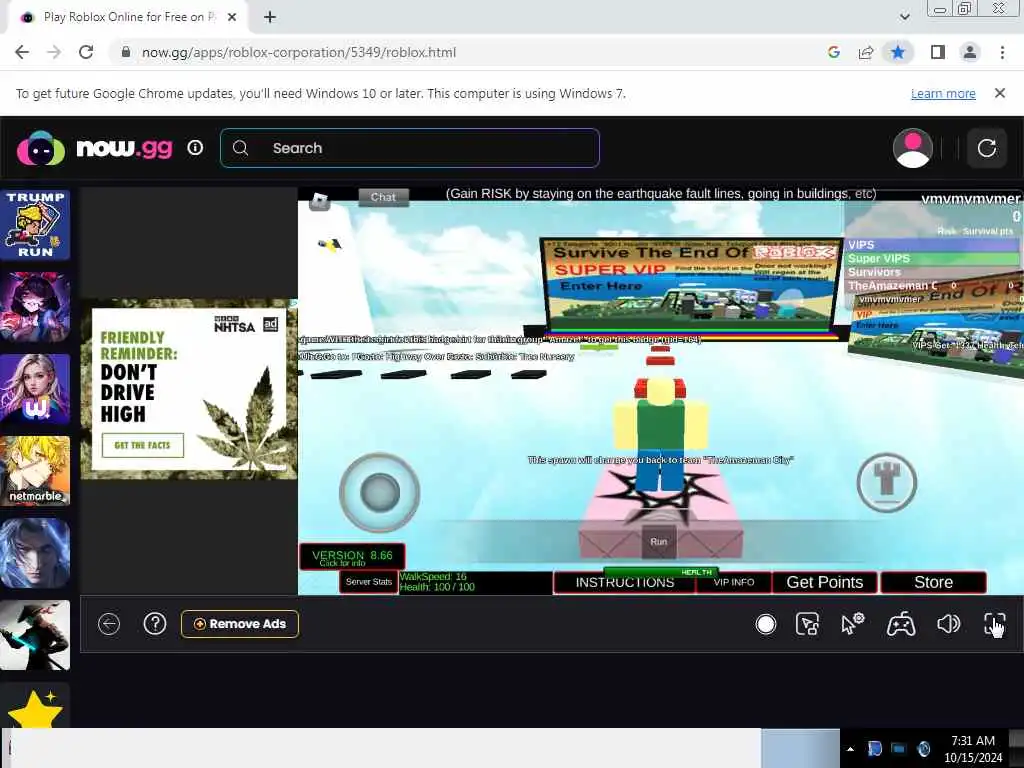Image resolution: width=1024 pixels, height=768 pixels.
Task: Click the Run button in game
Action: click(658, 541)
